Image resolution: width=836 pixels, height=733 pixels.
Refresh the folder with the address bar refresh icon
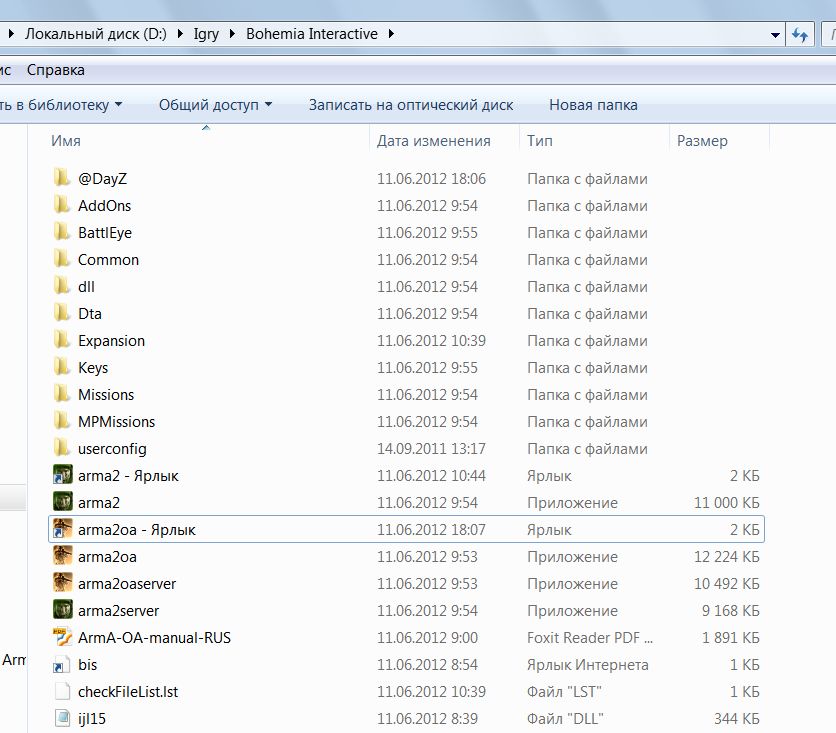click(799, 35)
